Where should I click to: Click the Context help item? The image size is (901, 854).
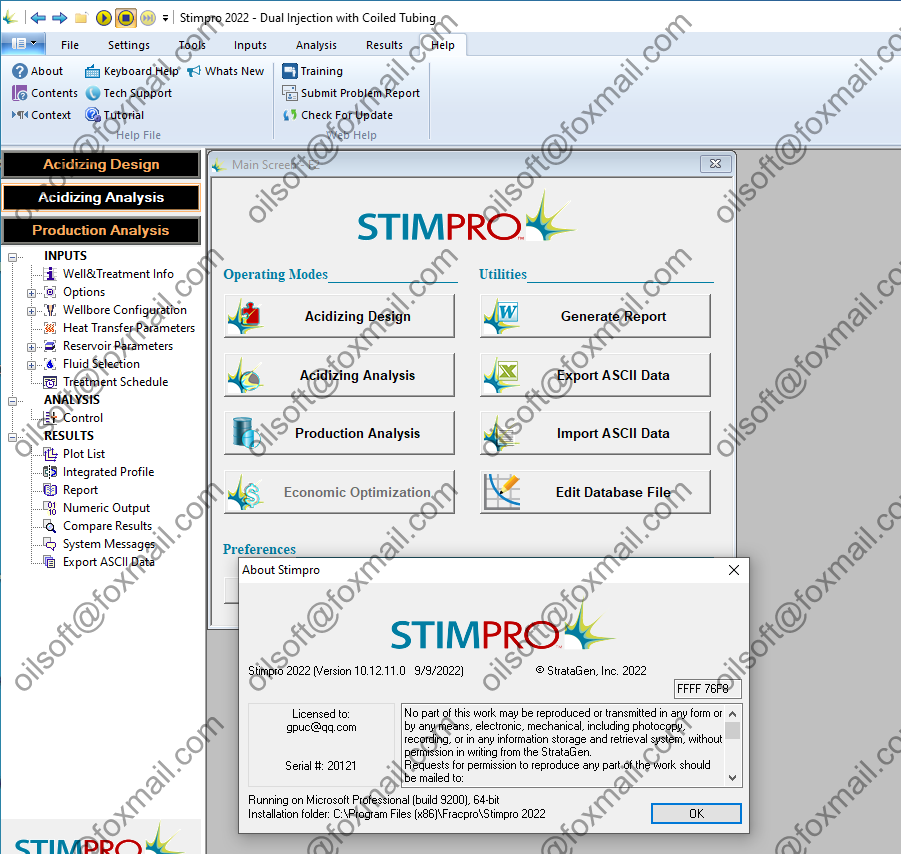pyautogui.click(x=41, y=115)
